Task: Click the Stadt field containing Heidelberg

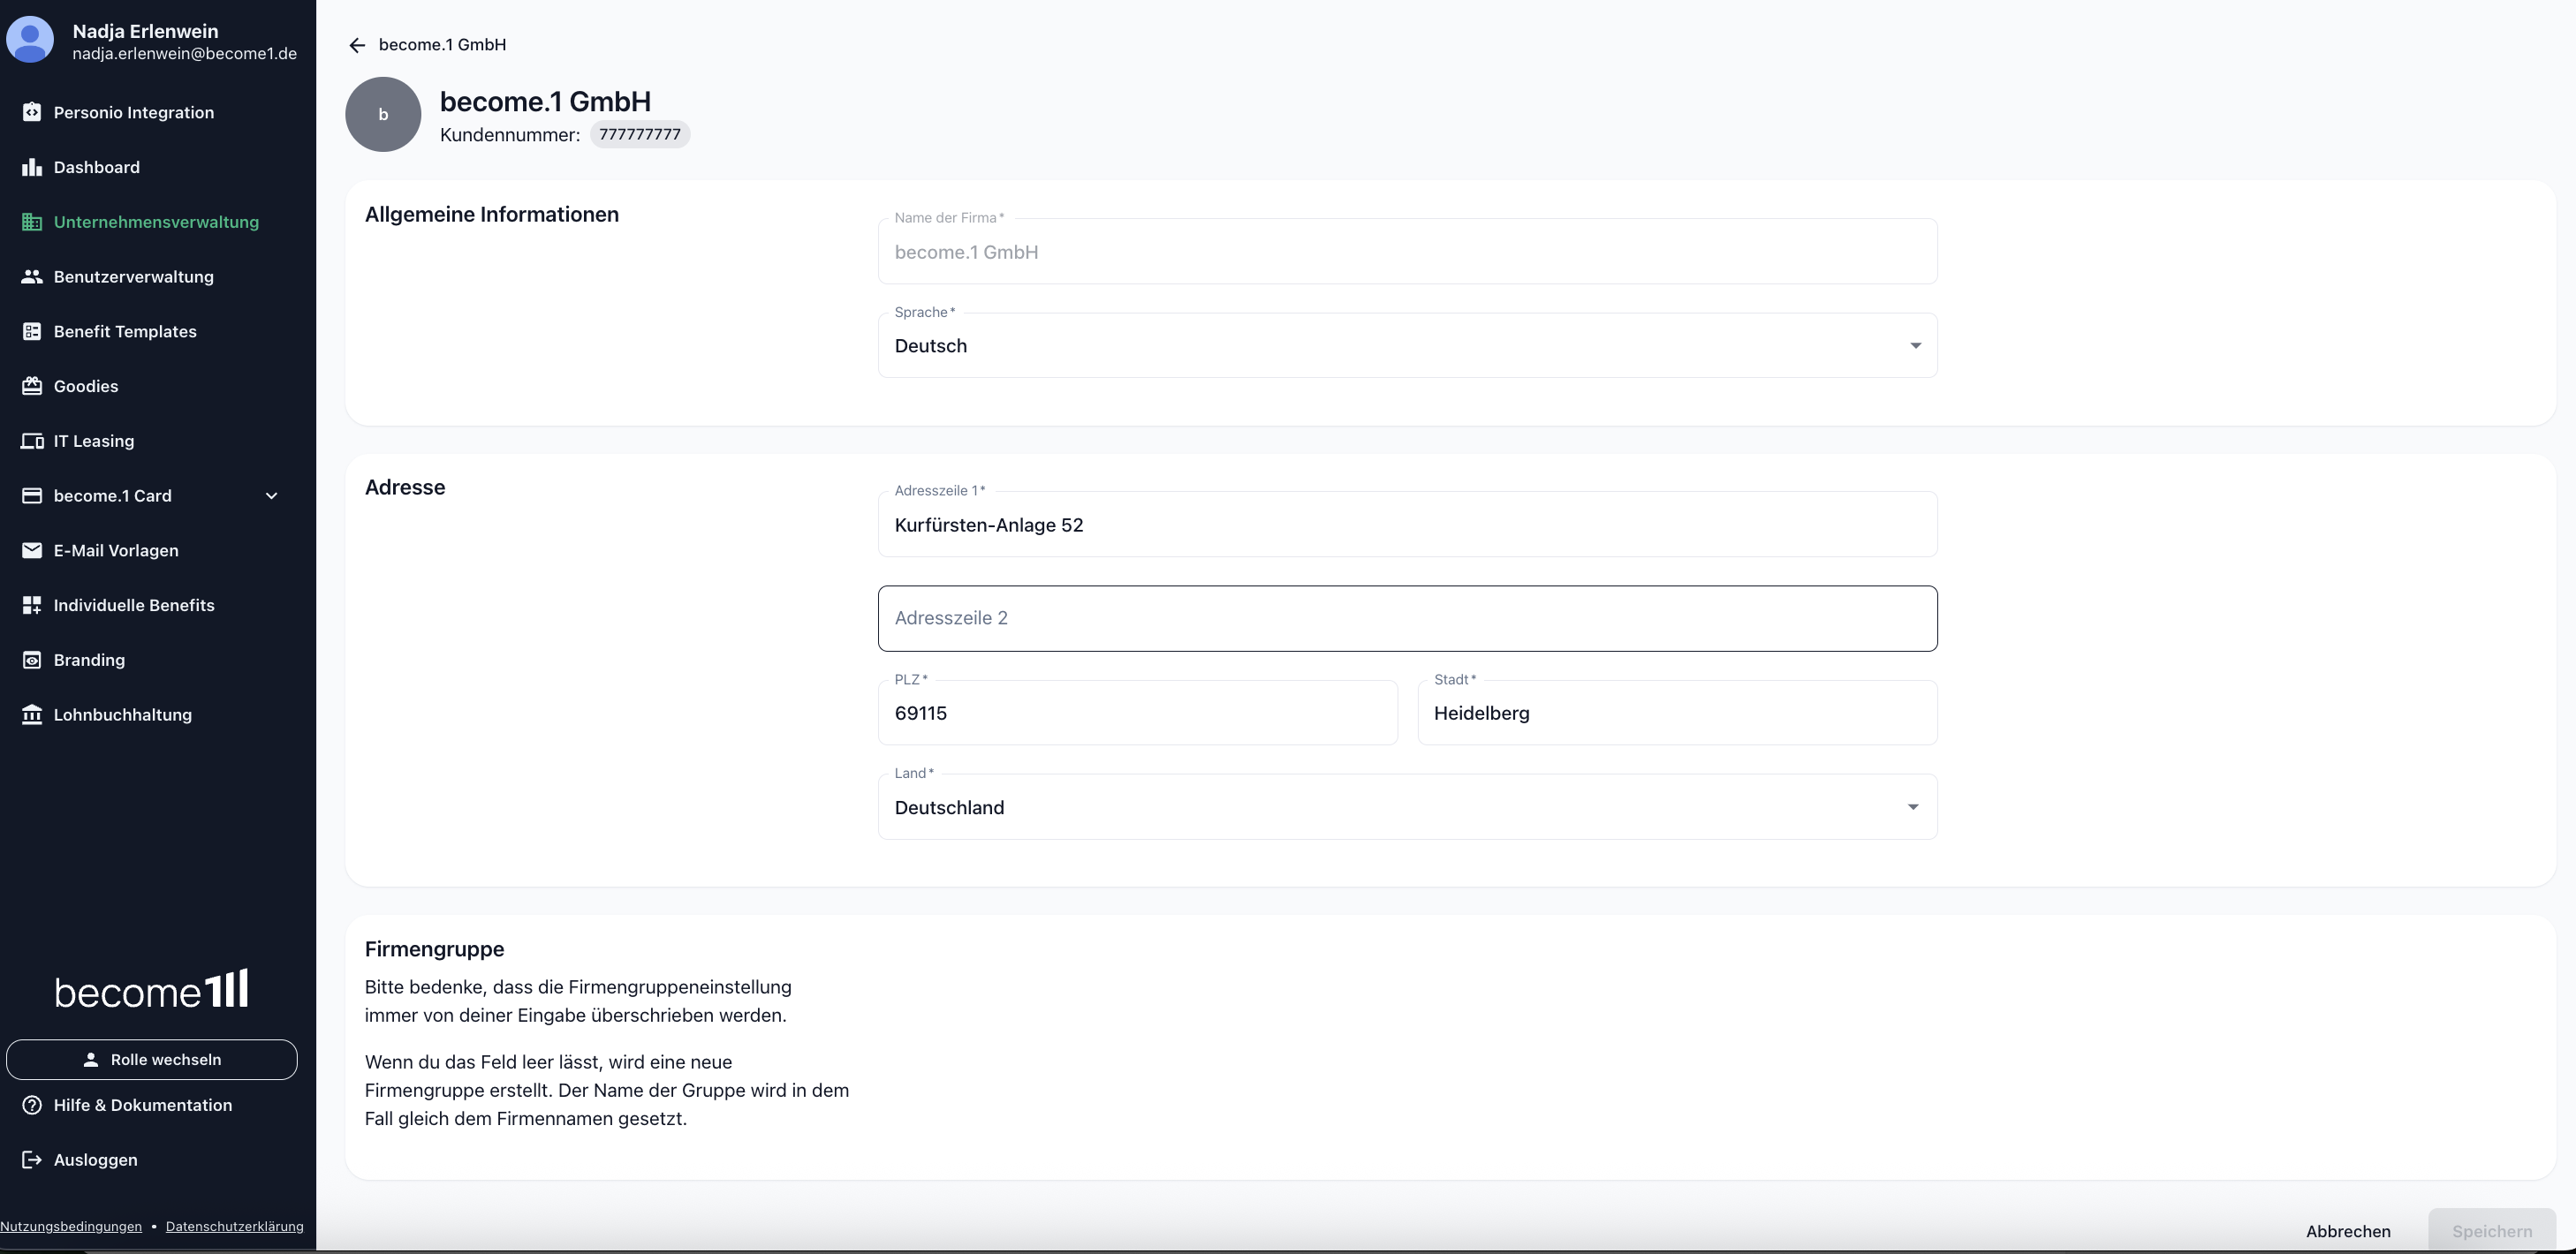Action: pyautogui.click(x=1677, y=713)
